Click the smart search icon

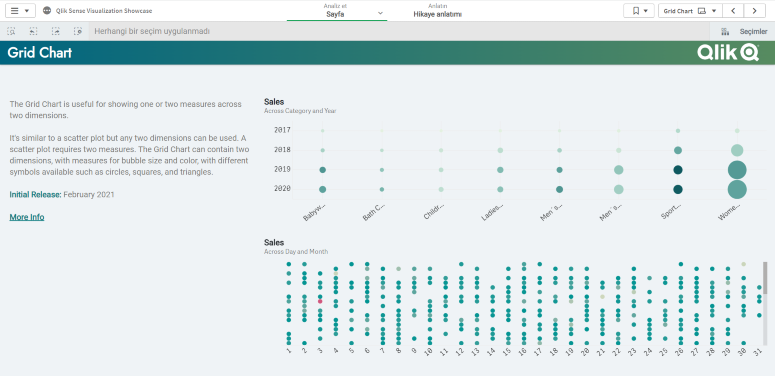(11, 31)
